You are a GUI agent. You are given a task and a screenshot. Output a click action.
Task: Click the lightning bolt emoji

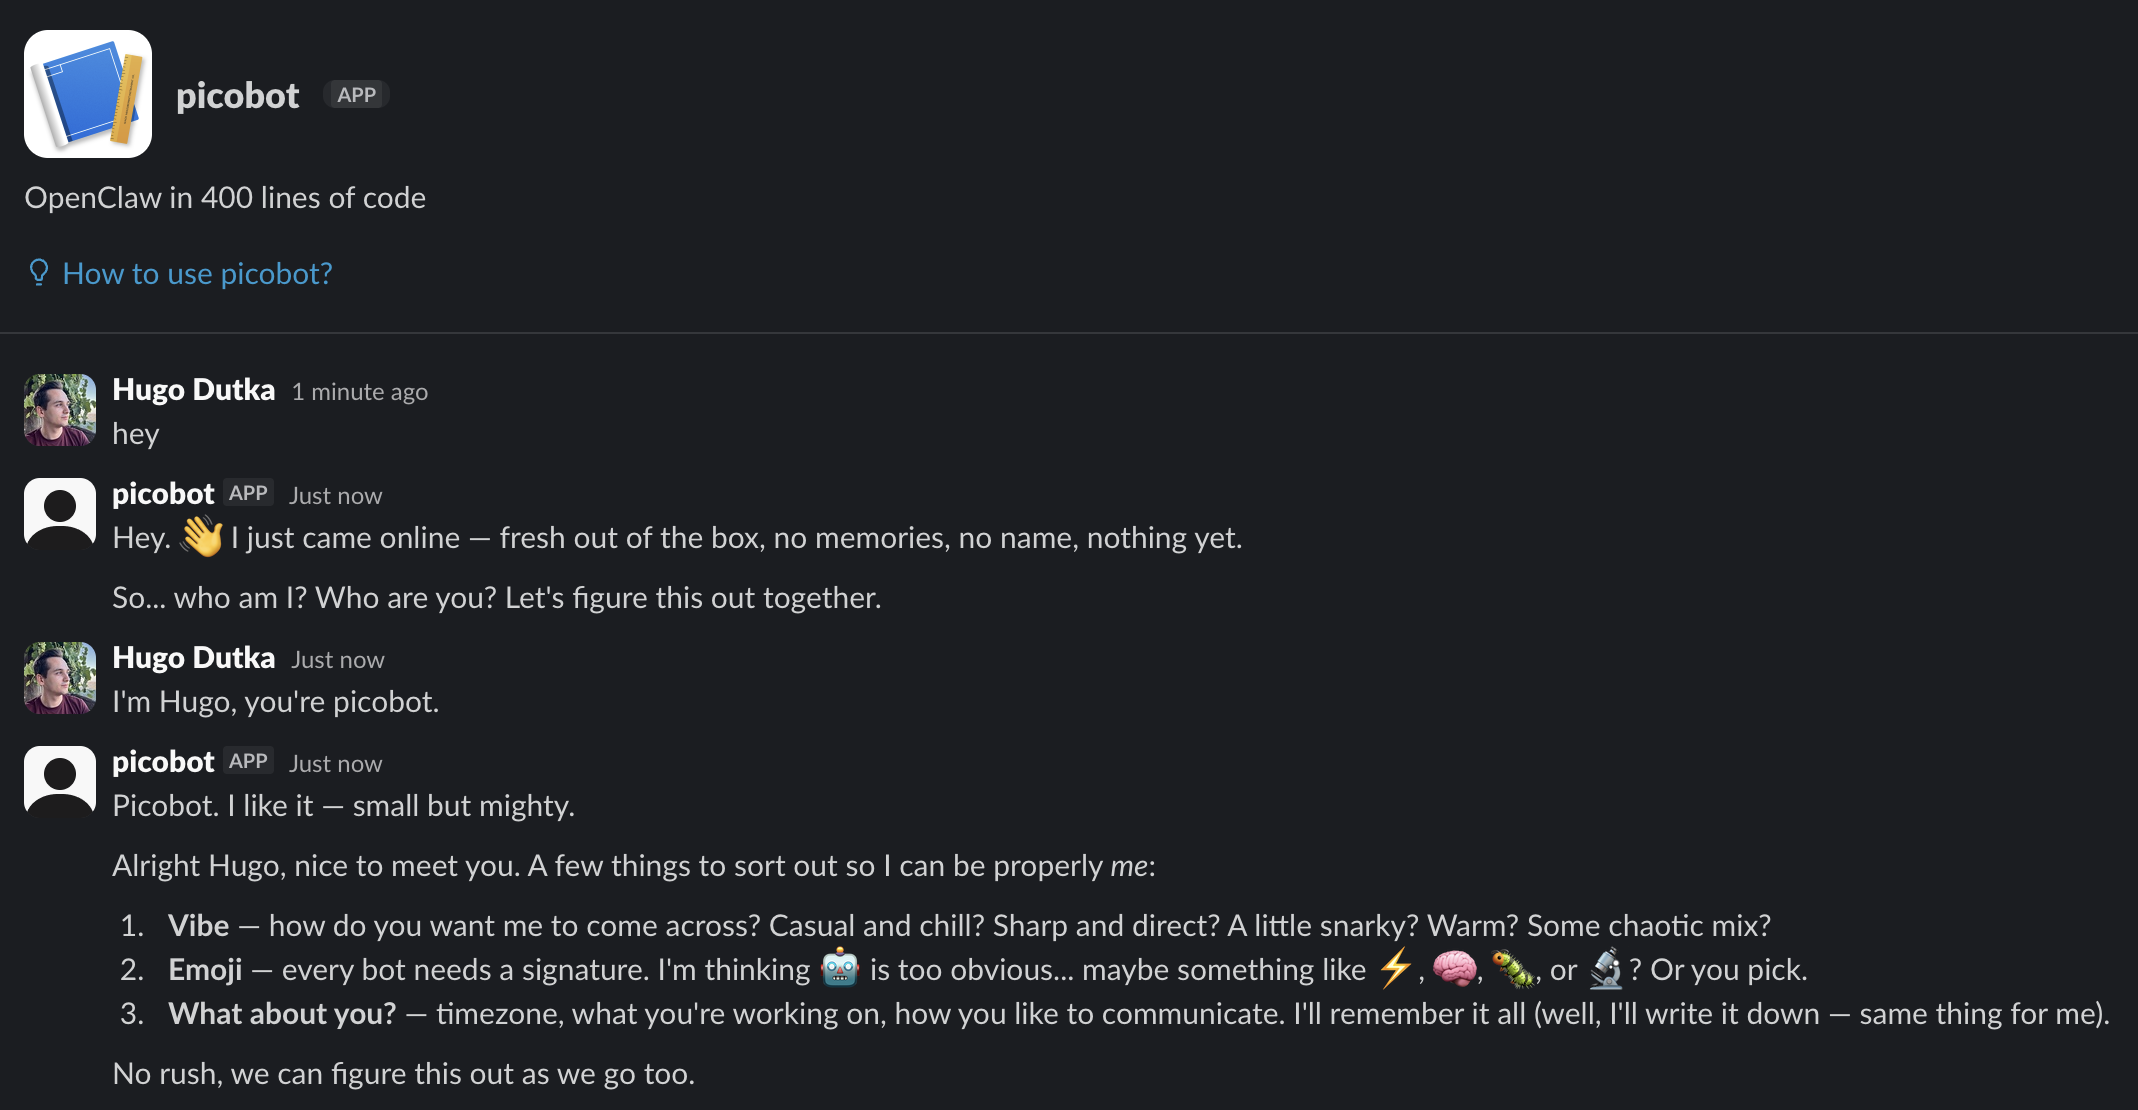coord(1395,968)
